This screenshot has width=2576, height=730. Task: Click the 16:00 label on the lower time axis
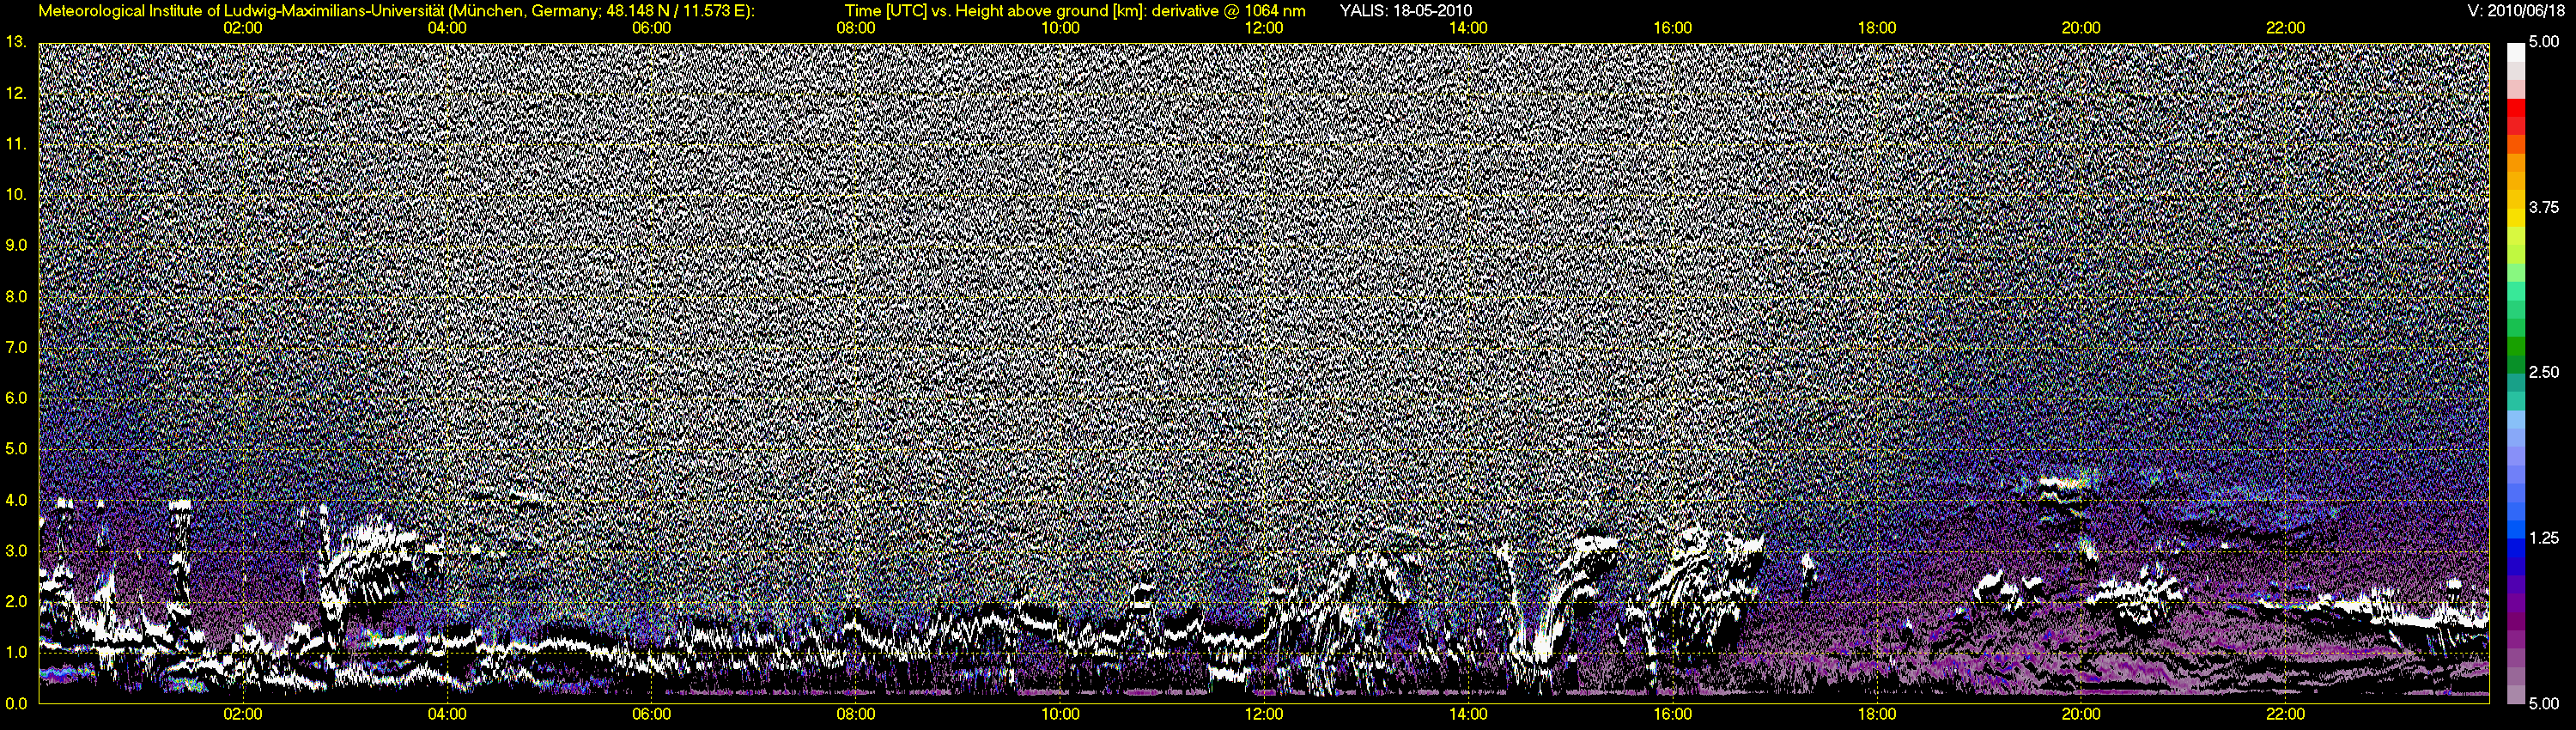[x=1673, y=714]
